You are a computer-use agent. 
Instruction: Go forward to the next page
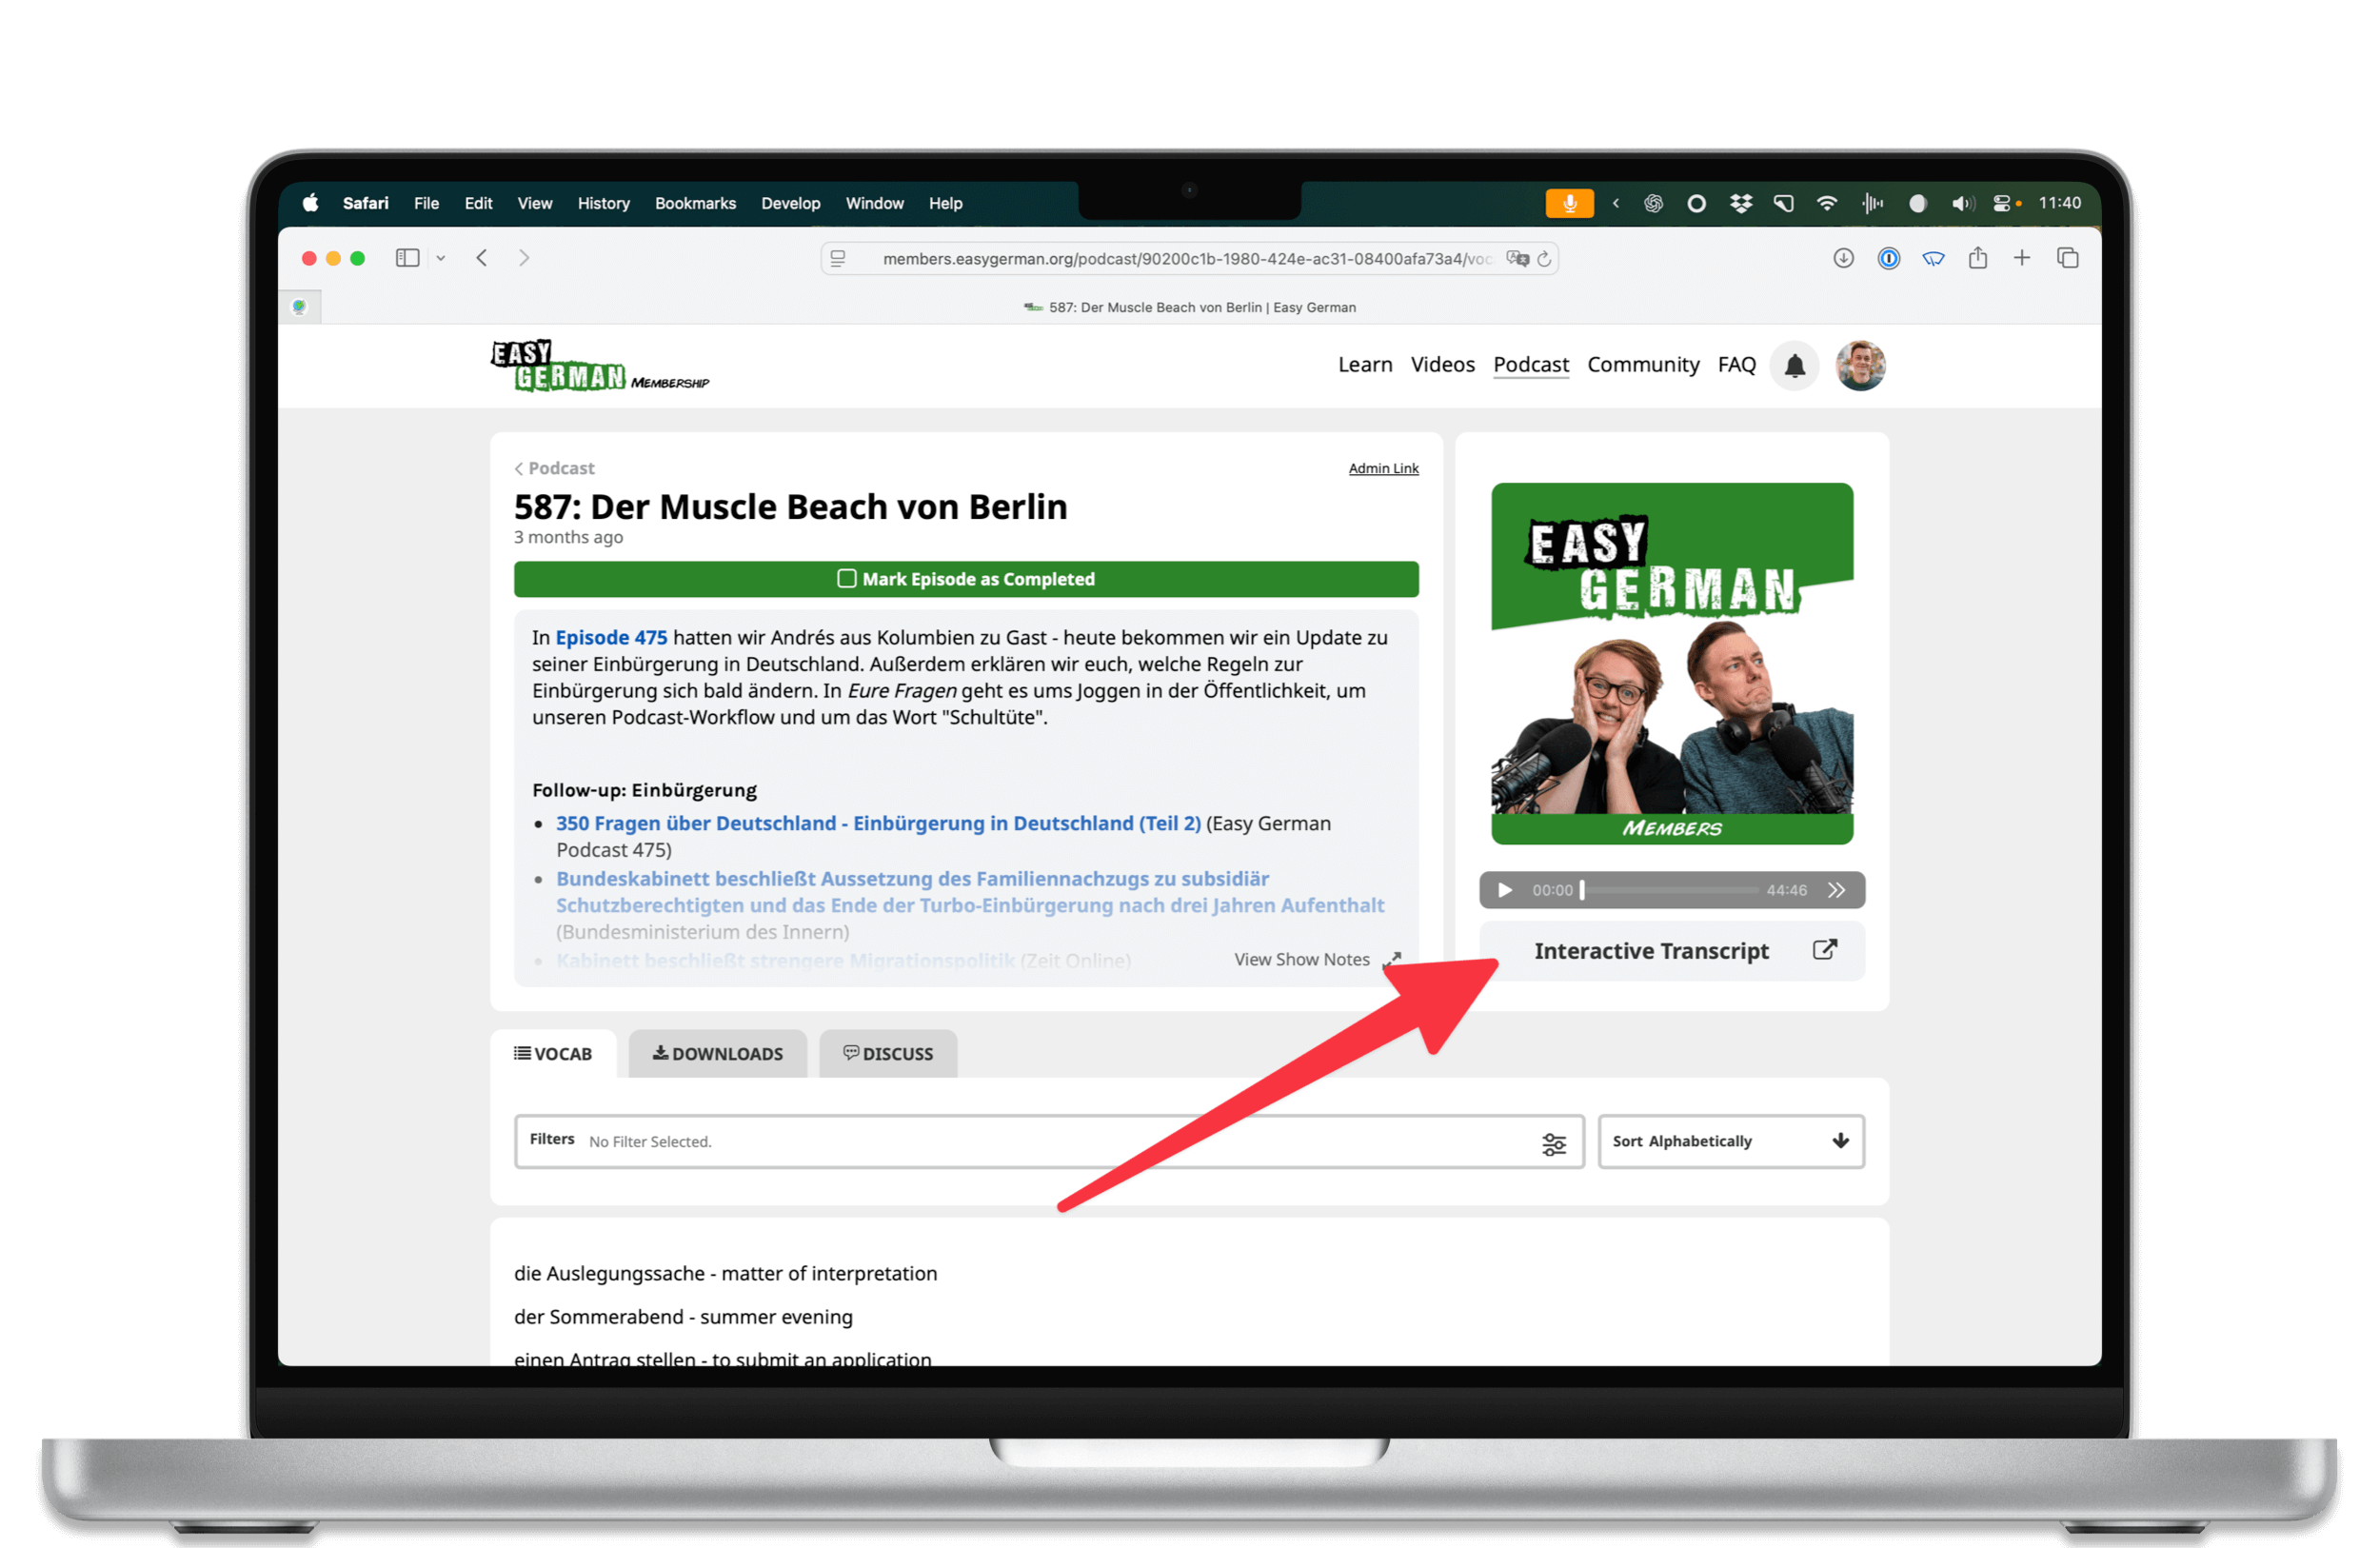[524, 258]
